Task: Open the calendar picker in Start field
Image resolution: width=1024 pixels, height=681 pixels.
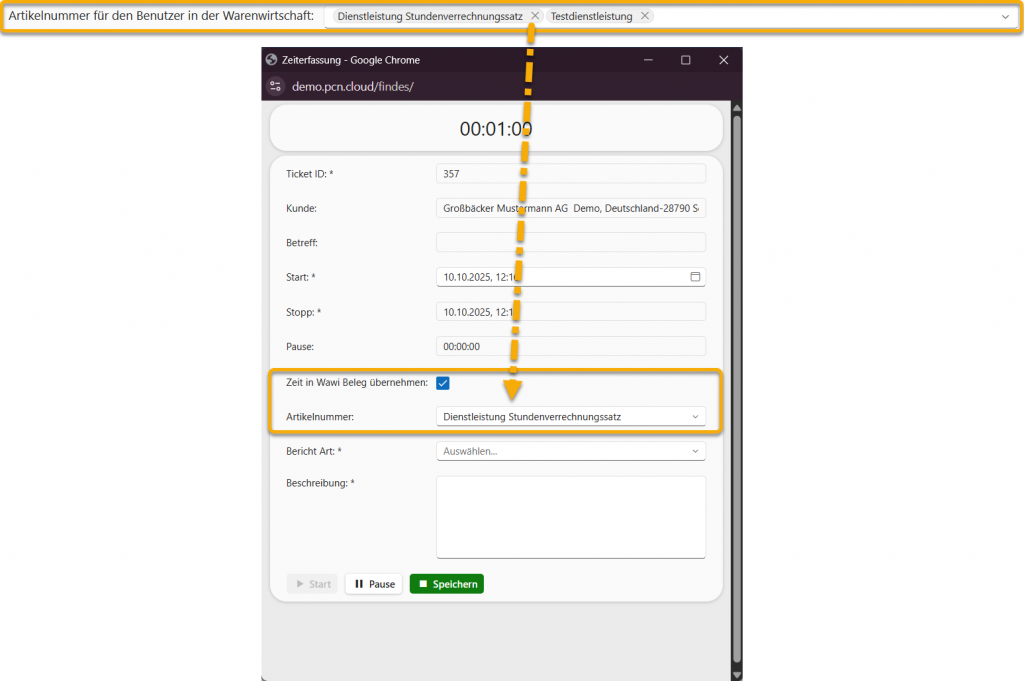Action: click(695, 277)
